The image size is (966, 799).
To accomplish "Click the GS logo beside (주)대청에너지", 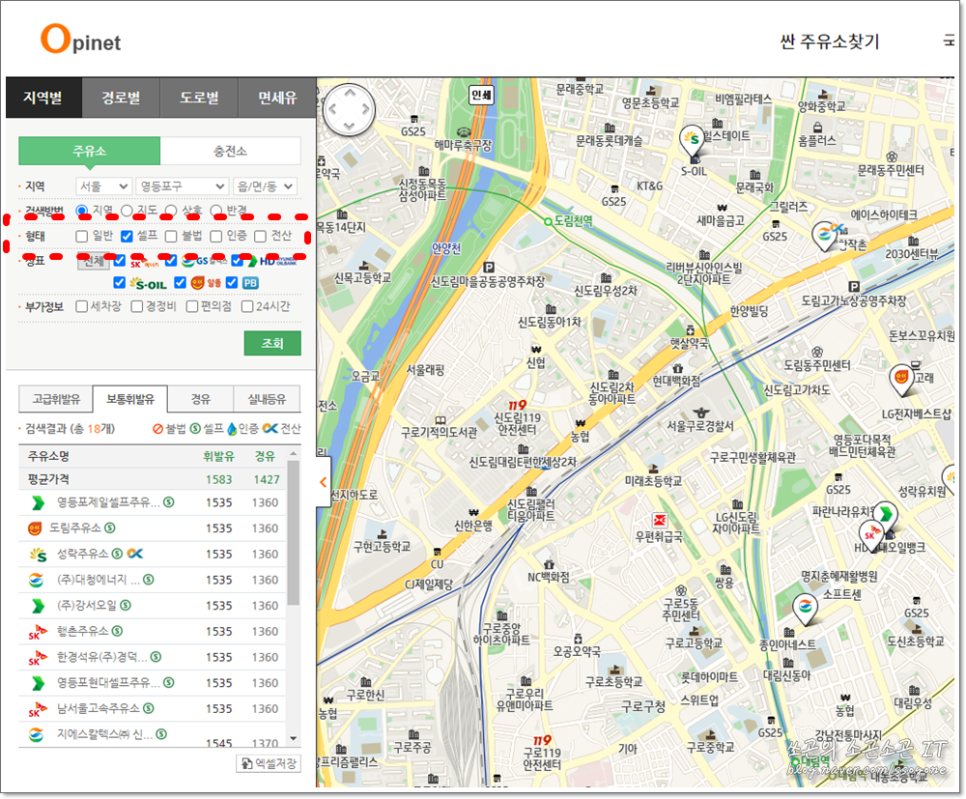I will pos(36,580).
